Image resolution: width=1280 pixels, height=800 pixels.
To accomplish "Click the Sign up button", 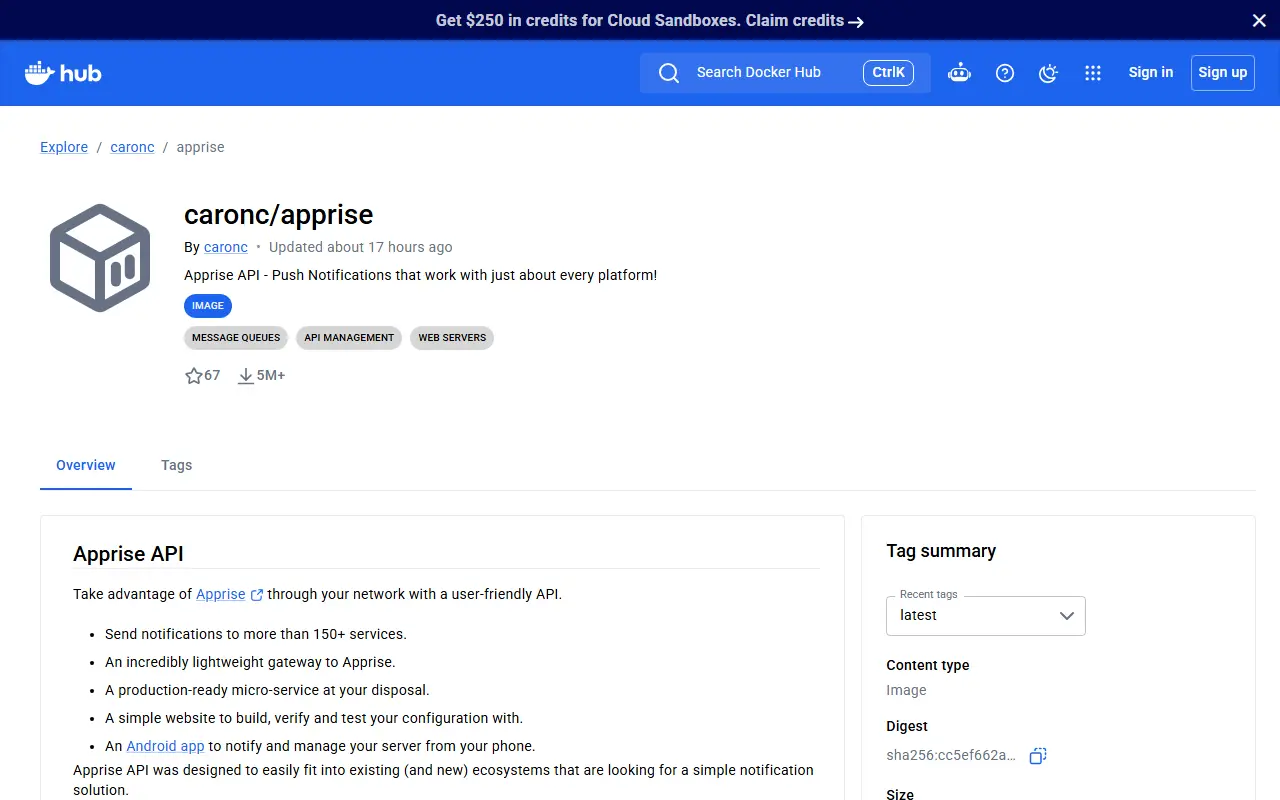I will tap(1223, 73).
